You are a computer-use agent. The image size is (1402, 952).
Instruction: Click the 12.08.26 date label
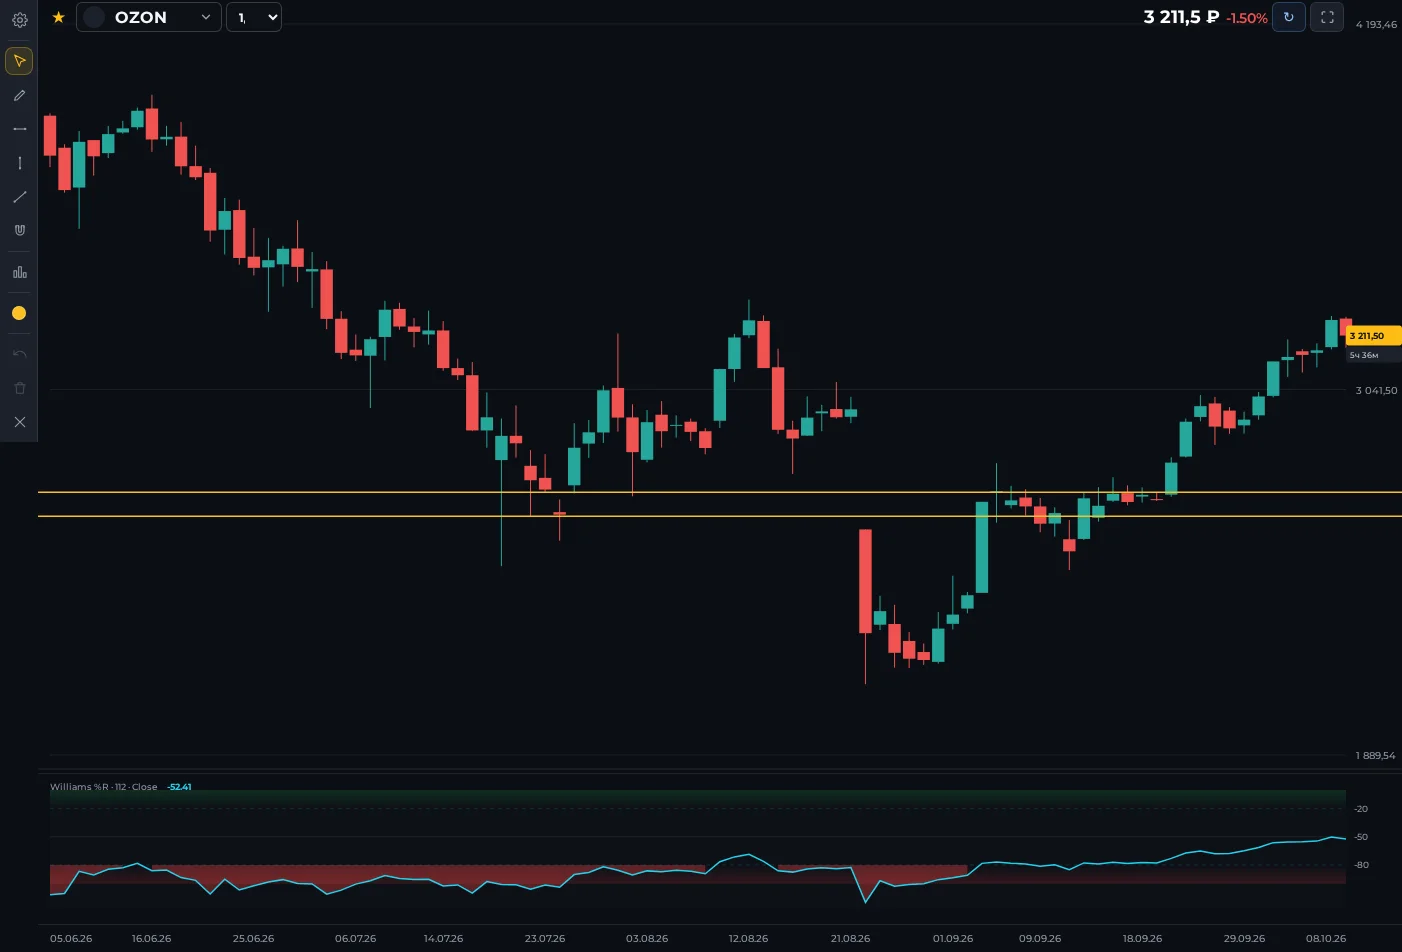(748, 938)
